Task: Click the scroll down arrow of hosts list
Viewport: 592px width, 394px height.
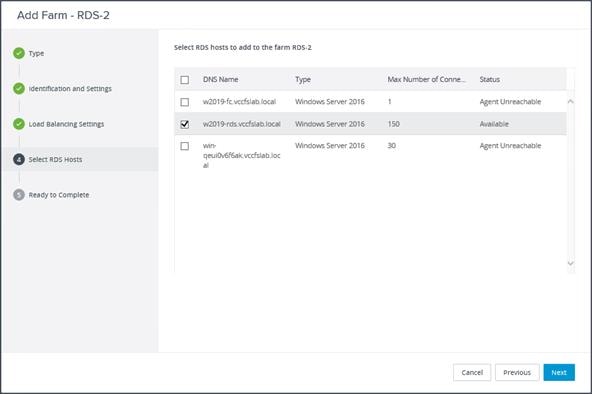Action: point(571,263)
